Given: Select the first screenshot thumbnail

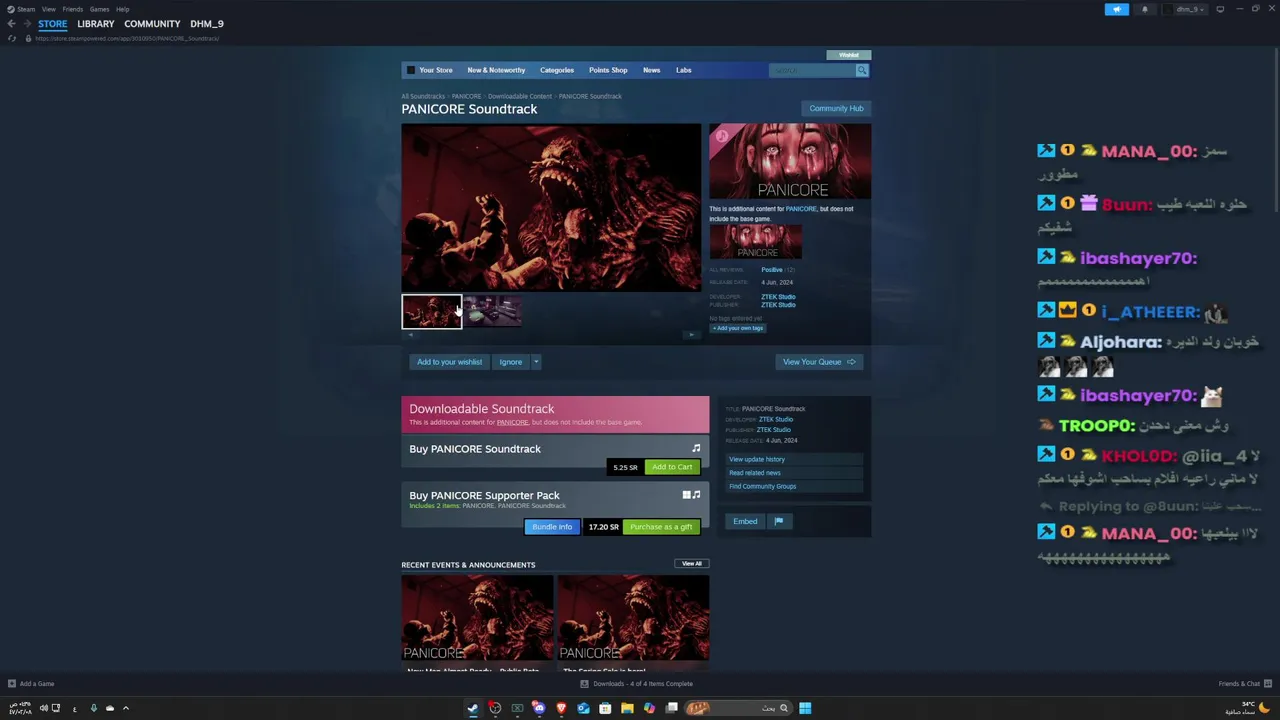Looking at the screenshot, I should 432,312.
